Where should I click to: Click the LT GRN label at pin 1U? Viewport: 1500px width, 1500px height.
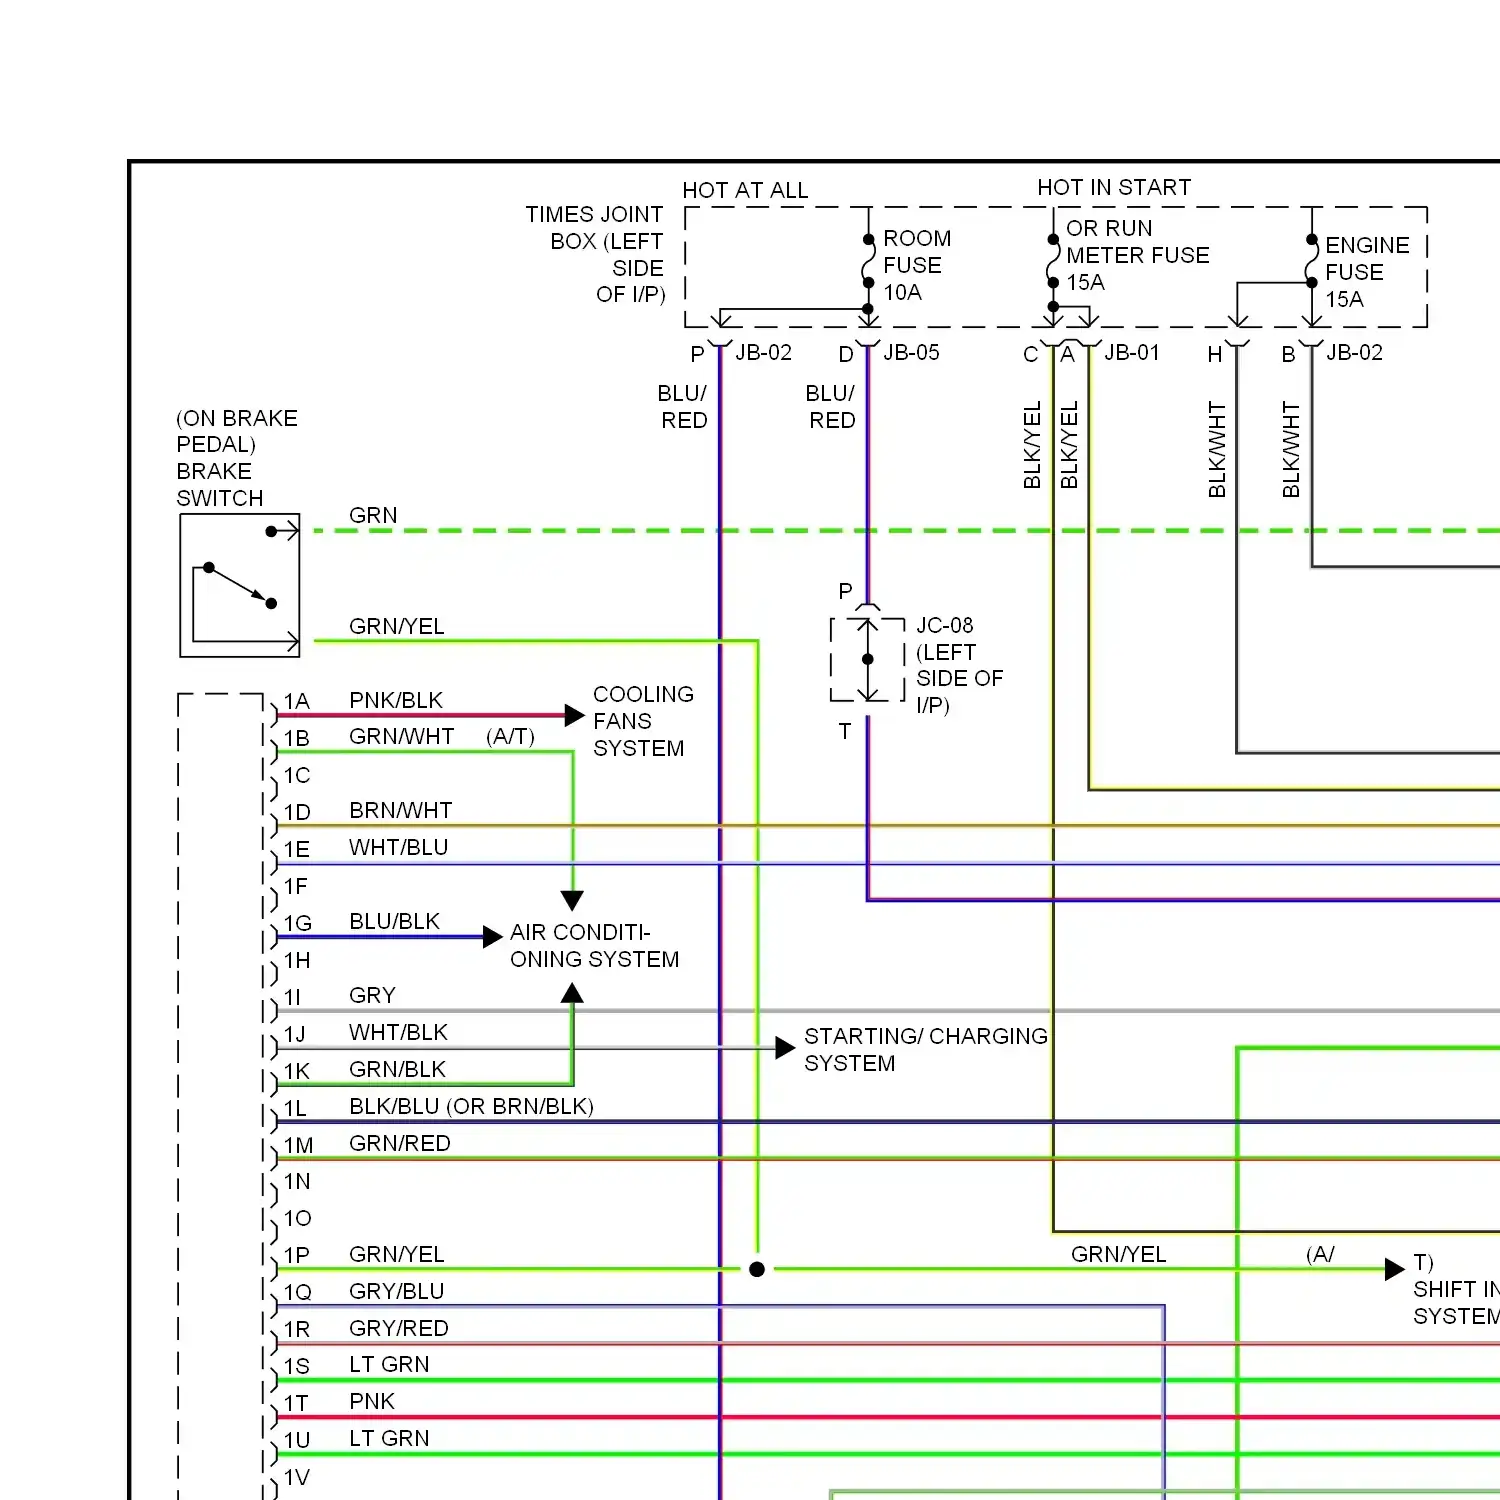click(389, 1438)
